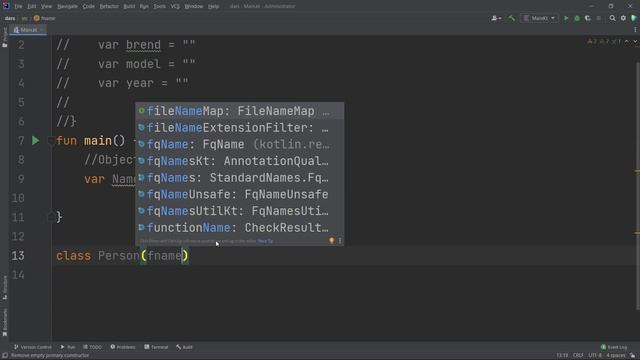
Task: Open the Window menu
Action: (193, 7)
